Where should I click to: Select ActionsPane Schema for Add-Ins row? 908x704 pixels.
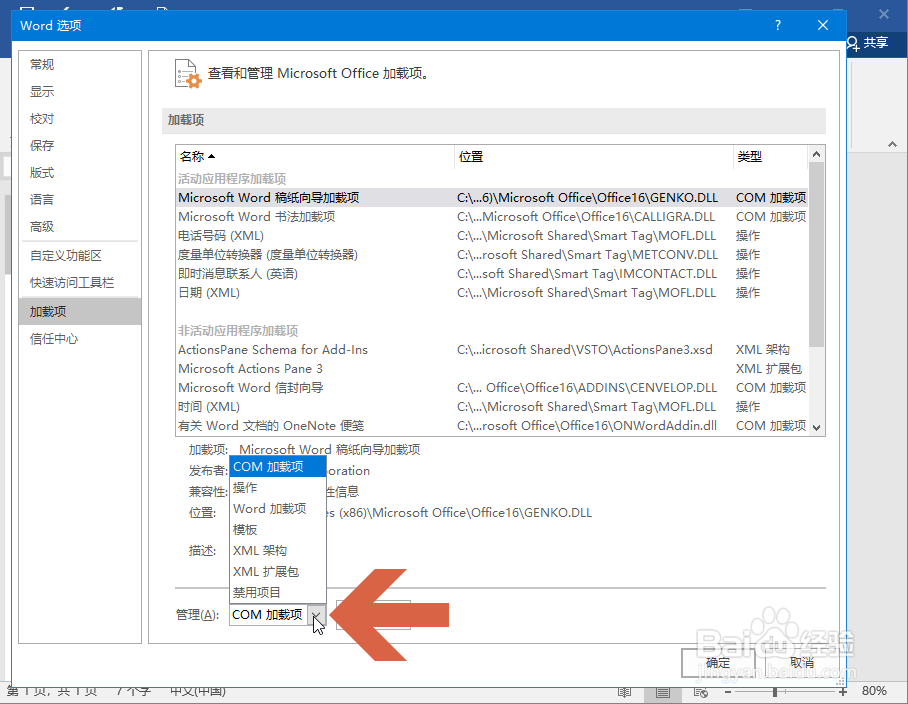tap(492, 350)
